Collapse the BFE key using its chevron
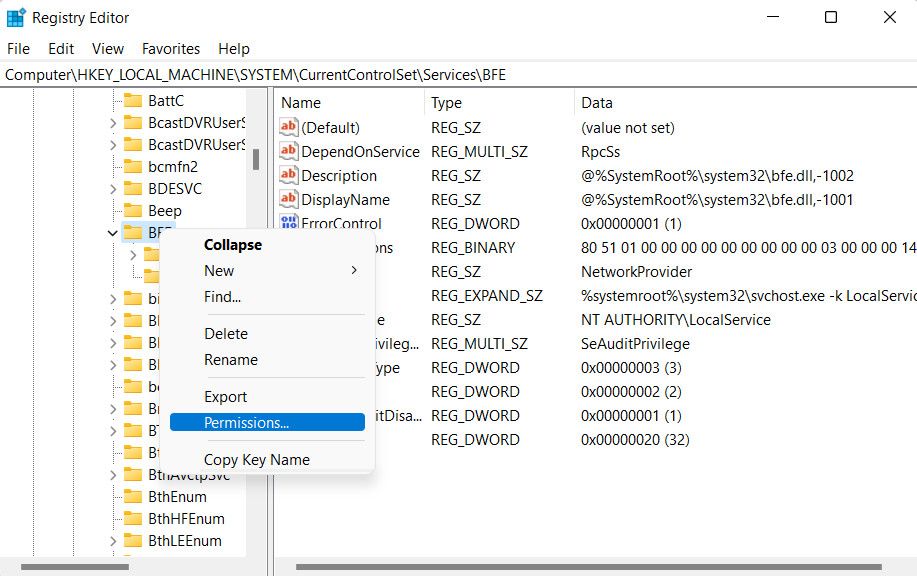 click(x=113, y=233)
